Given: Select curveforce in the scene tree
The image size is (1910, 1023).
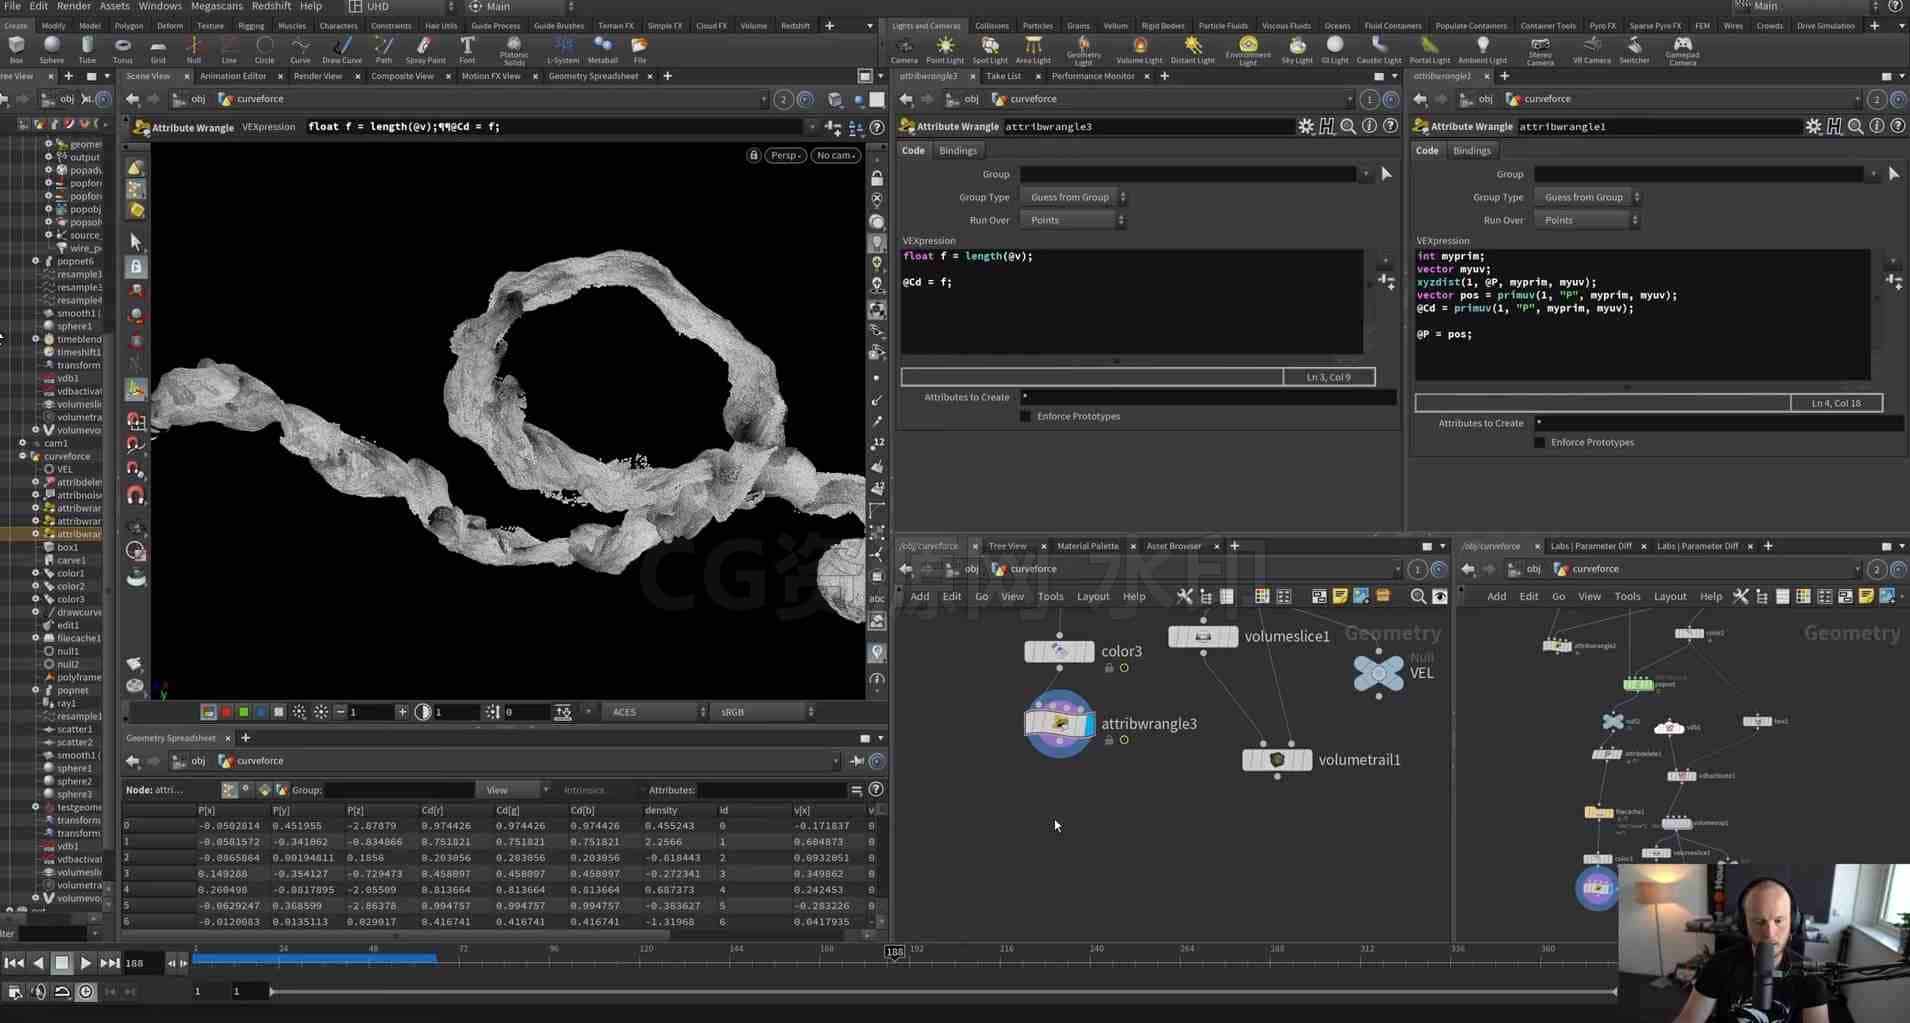Looking at the screenshot, I should (66, 456).
